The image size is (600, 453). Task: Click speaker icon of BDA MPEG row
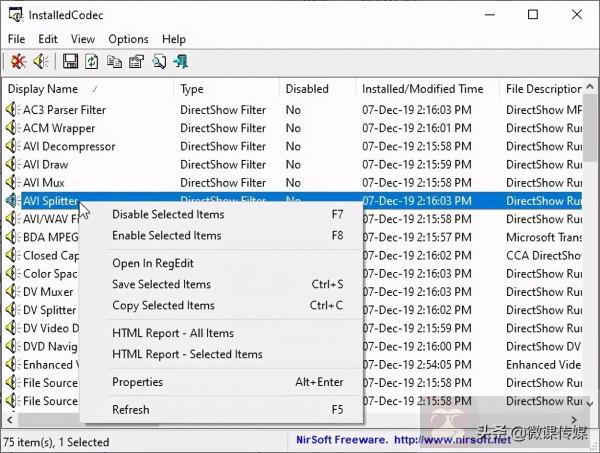tap(13, 237)
